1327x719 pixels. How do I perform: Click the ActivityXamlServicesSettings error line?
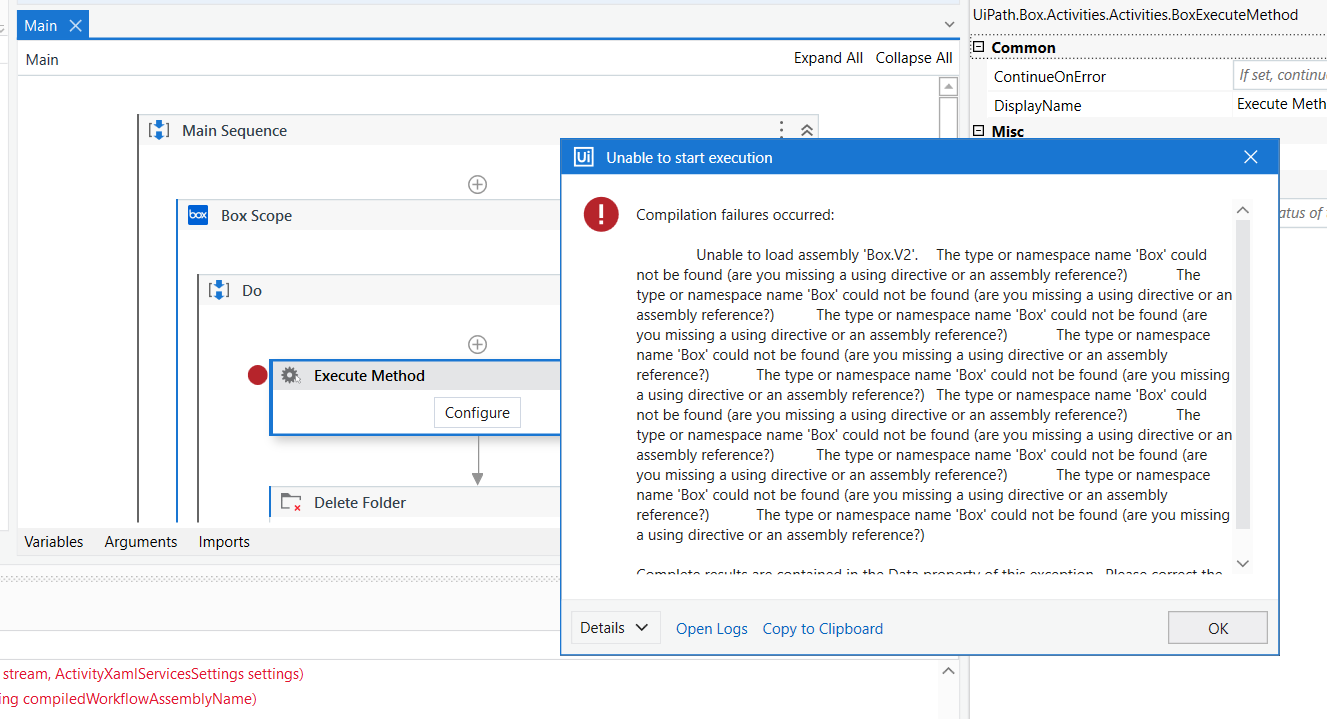pyautogui.click(x=152, y=674)
